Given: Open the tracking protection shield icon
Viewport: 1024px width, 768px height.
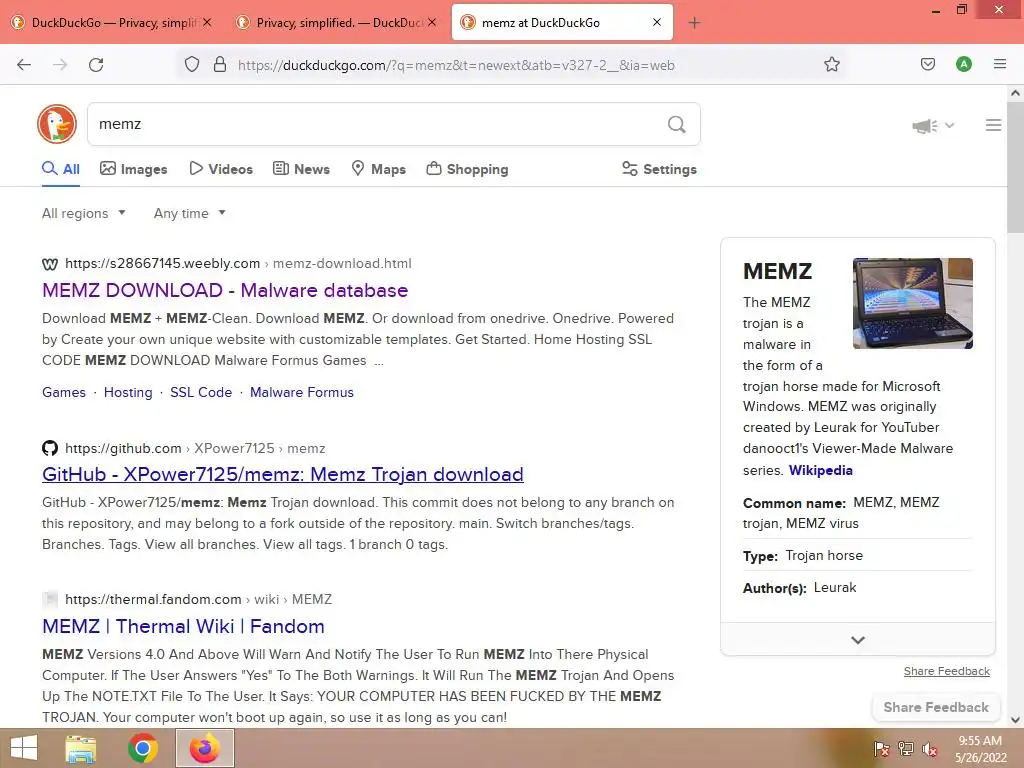Looking at the screenshot, I should click(191, 65).
